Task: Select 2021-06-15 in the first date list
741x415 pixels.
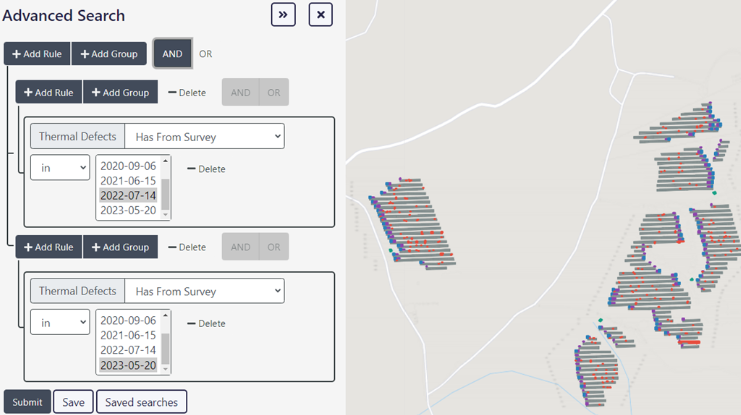Action: [128, 181]
